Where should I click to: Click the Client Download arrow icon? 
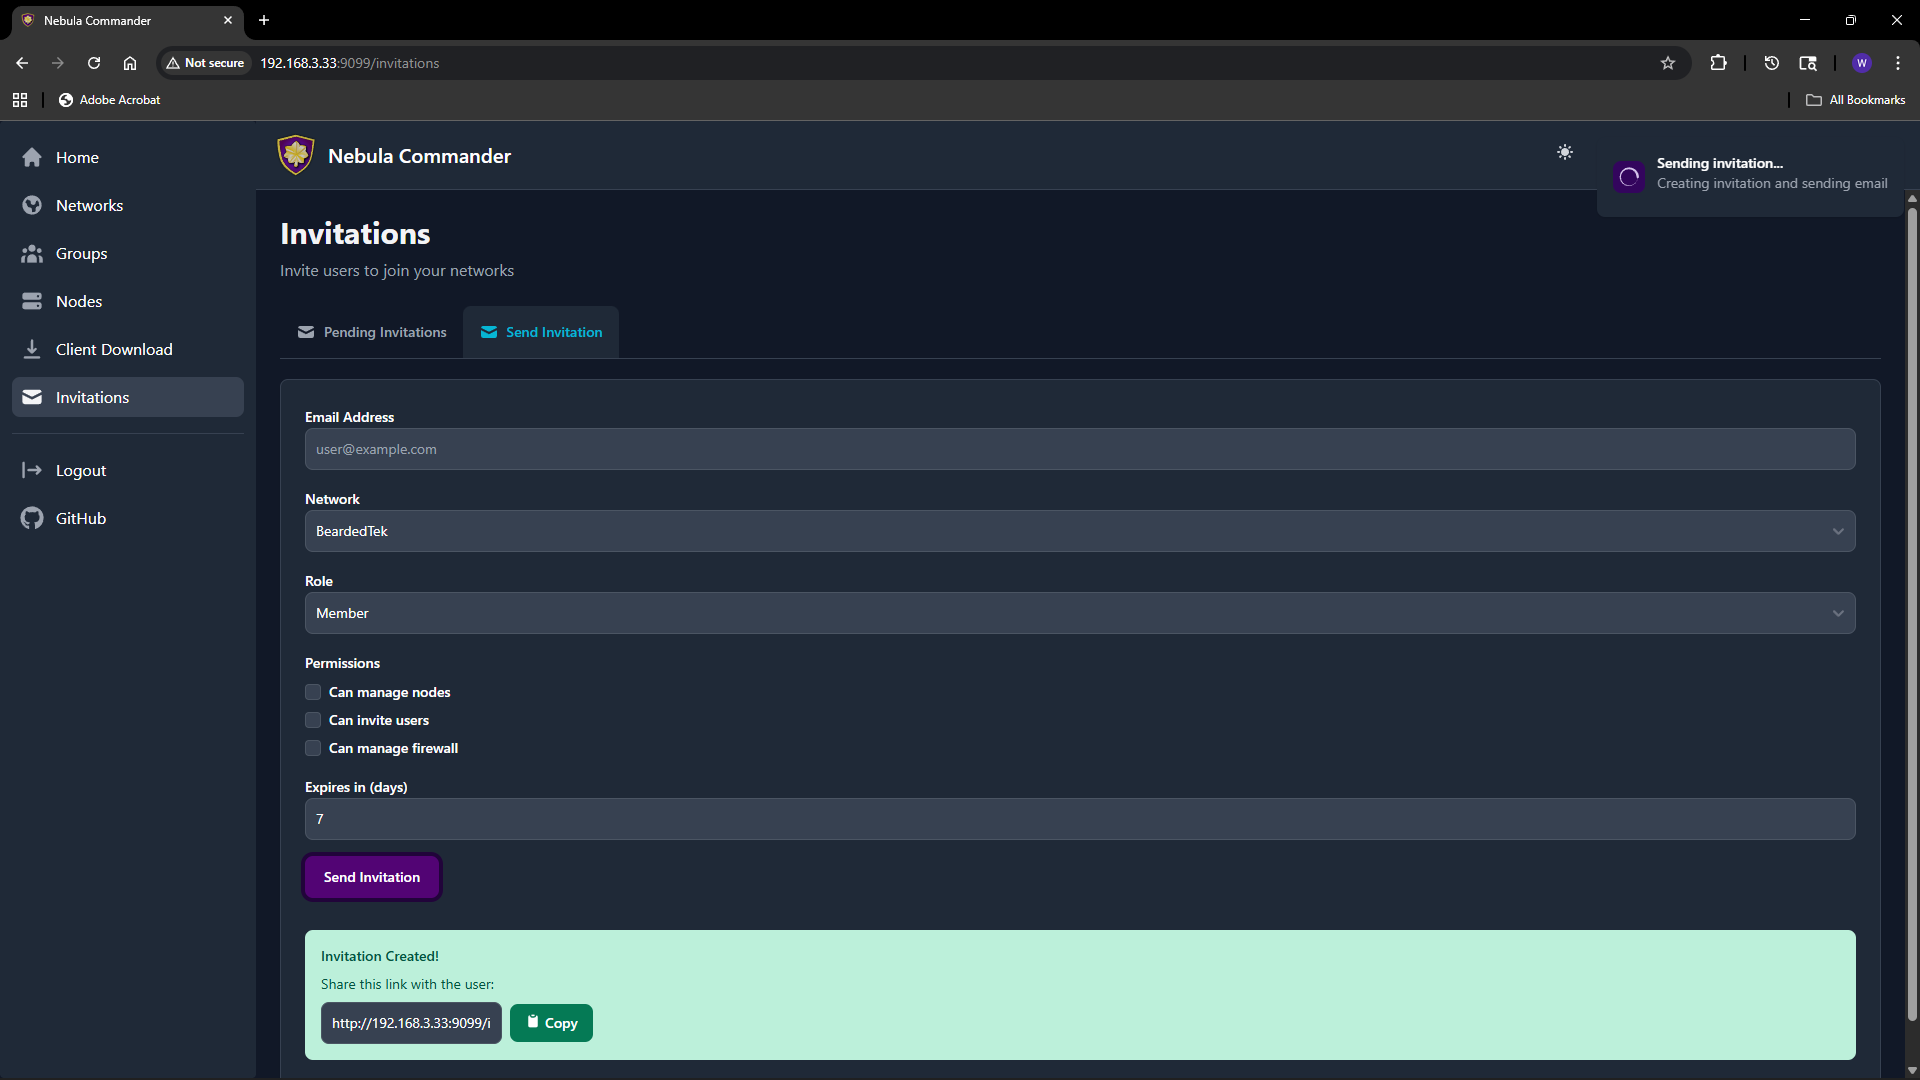pyautogui.click(x=32, y=349)
